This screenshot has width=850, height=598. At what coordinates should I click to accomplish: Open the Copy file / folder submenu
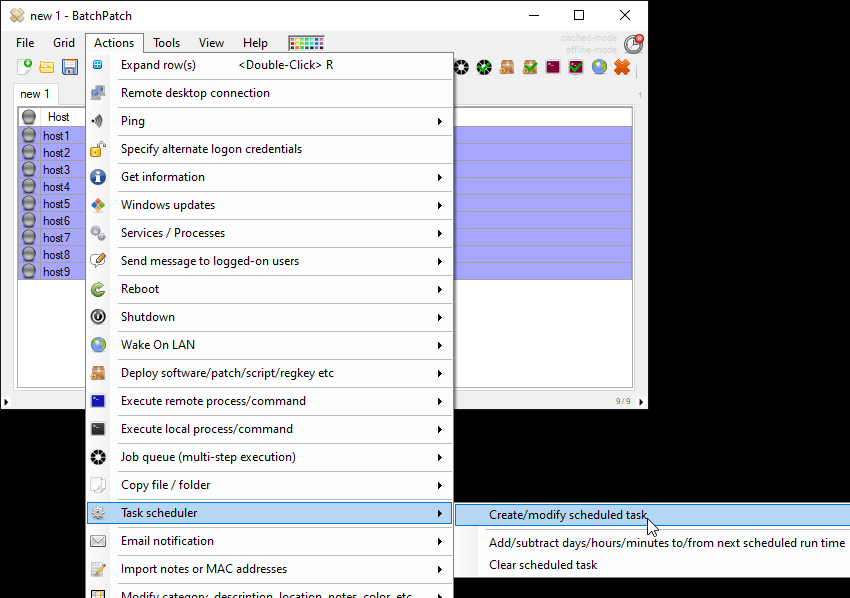[x=269, y=485]
